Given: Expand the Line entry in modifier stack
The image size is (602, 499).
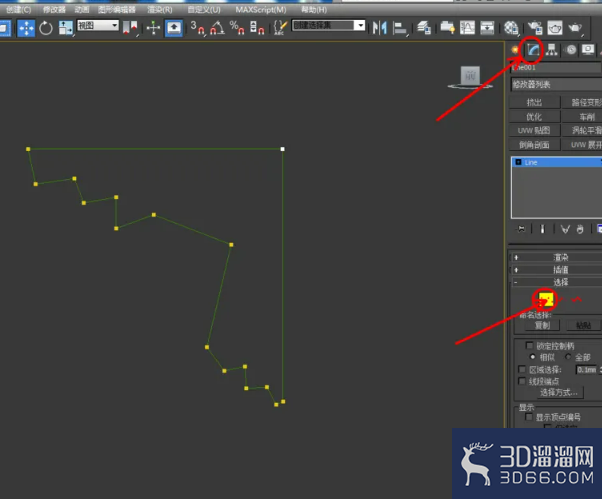Looking at the screenshot, I should pos(518,162).
